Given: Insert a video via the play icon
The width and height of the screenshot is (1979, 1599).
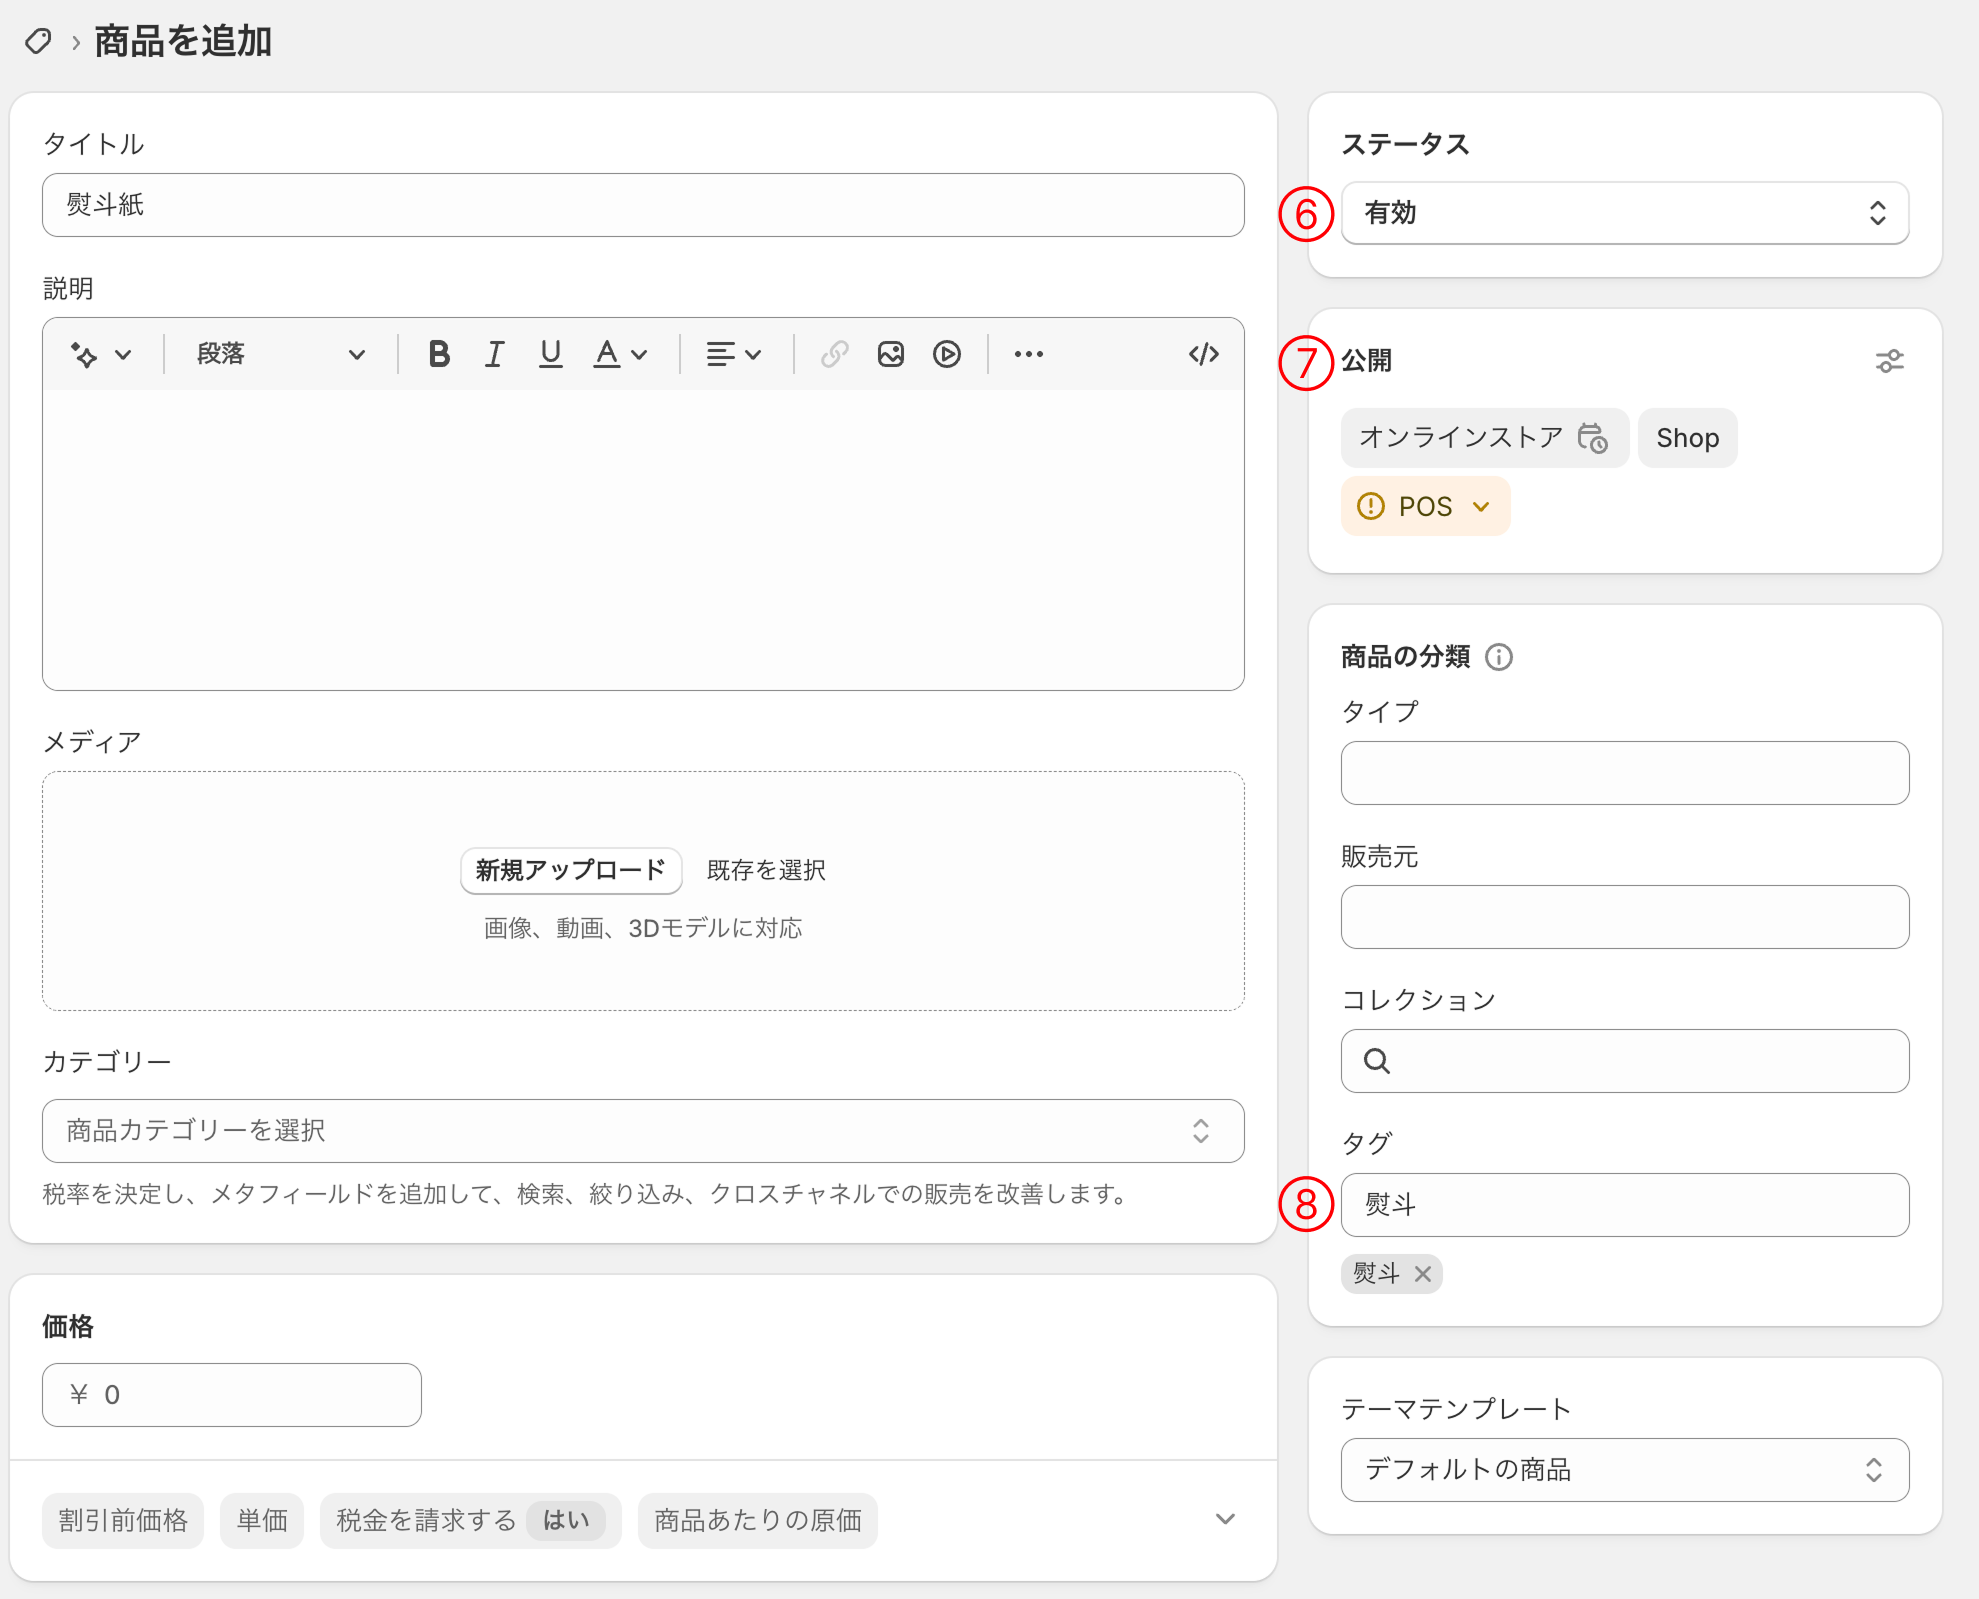Looking at the screenshot, I should [x=946, y=354].
